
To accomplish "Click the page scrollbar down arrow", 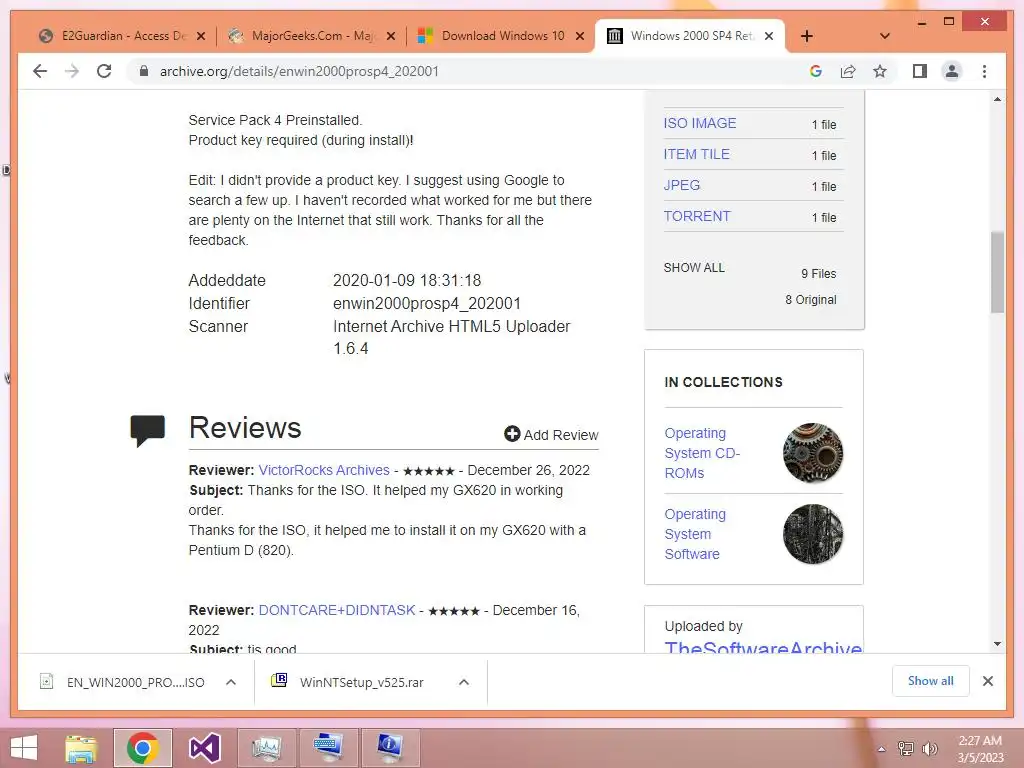I will click(x=997, y=644).
